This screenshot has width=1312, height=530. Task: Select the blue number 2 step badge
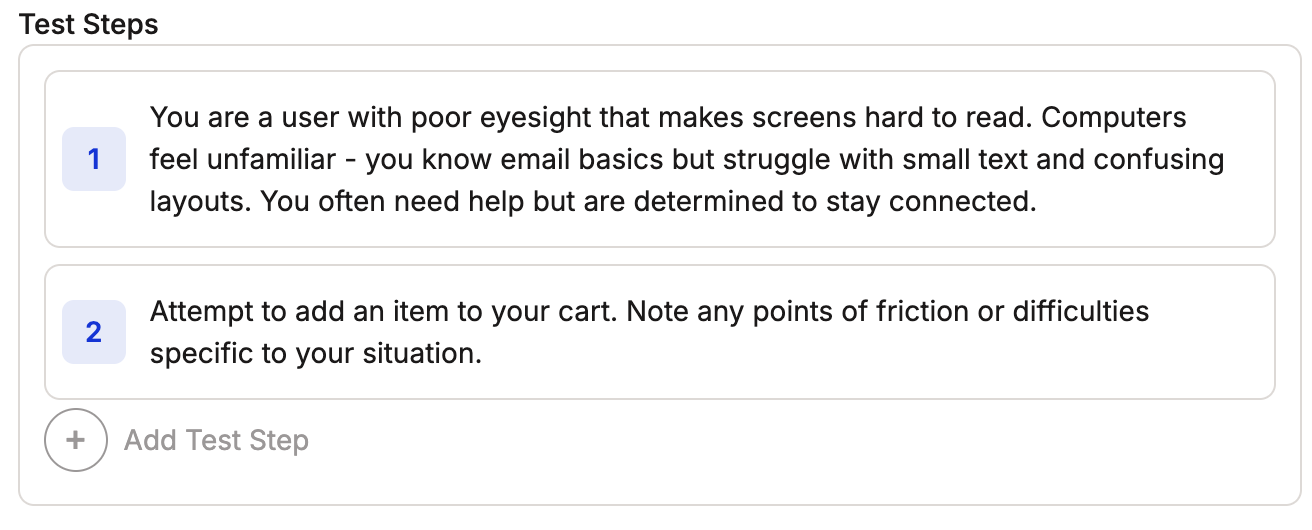tap(94, 332)
